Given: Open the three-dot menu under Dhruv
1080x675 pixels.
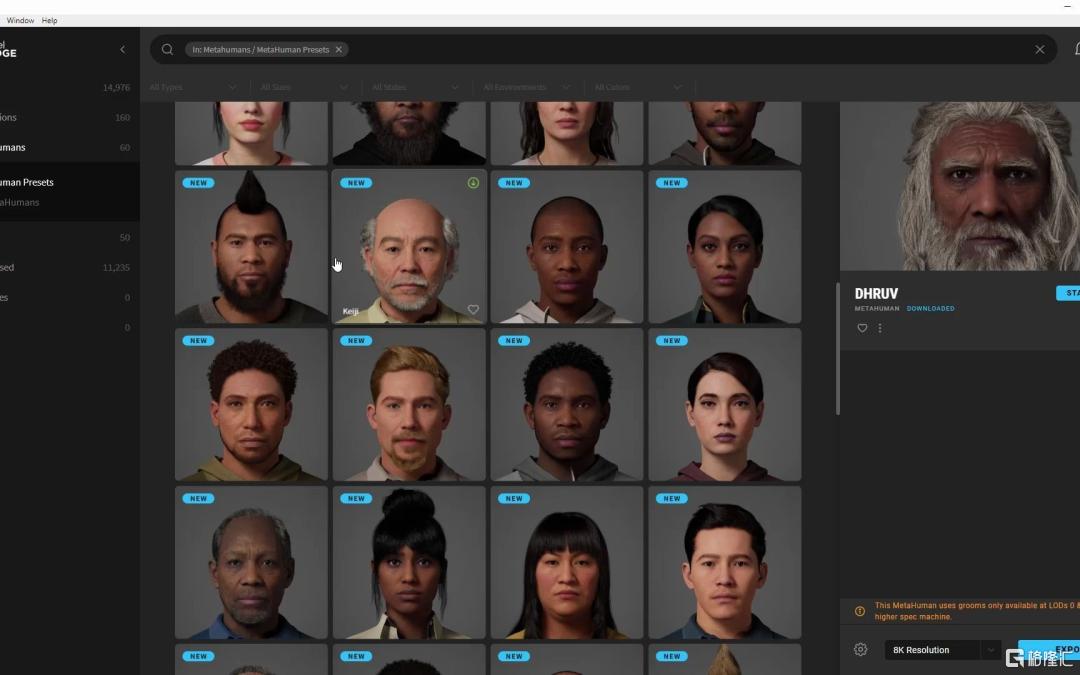Looking at the screenshot, I should point(880,329).
